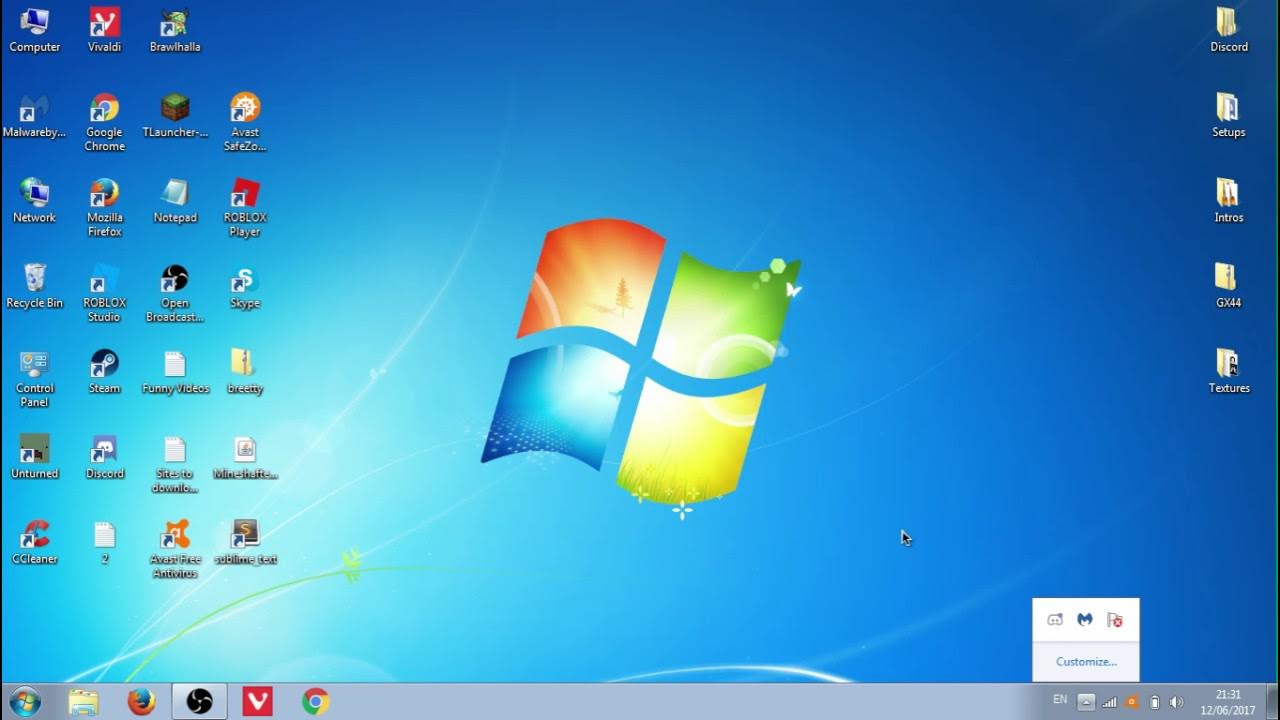This screenshot has width=1280, height=720.
Task: Launch Chrome from the taskbar
Action: pos(316,702)
